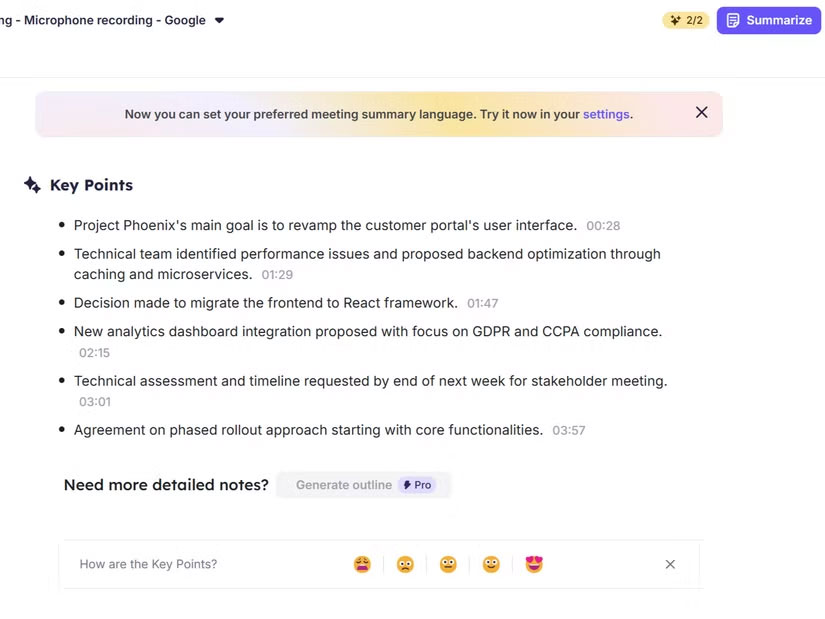This screenshot has height=619, width=825.
Task: Jump to timestamp 03:57
Action: coord(568,431)
